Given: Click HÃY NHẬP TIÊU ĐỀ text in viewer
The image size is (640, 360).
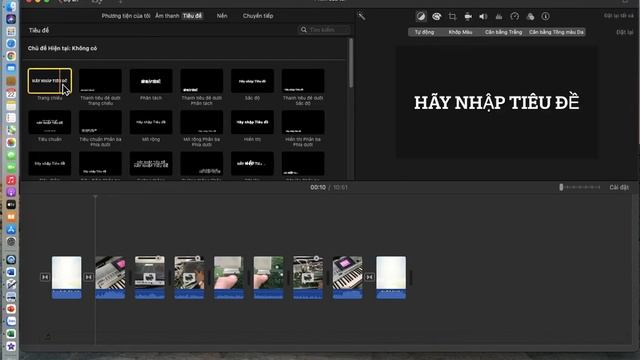Looking at the screenshot, I should click(x=496, y=102).
